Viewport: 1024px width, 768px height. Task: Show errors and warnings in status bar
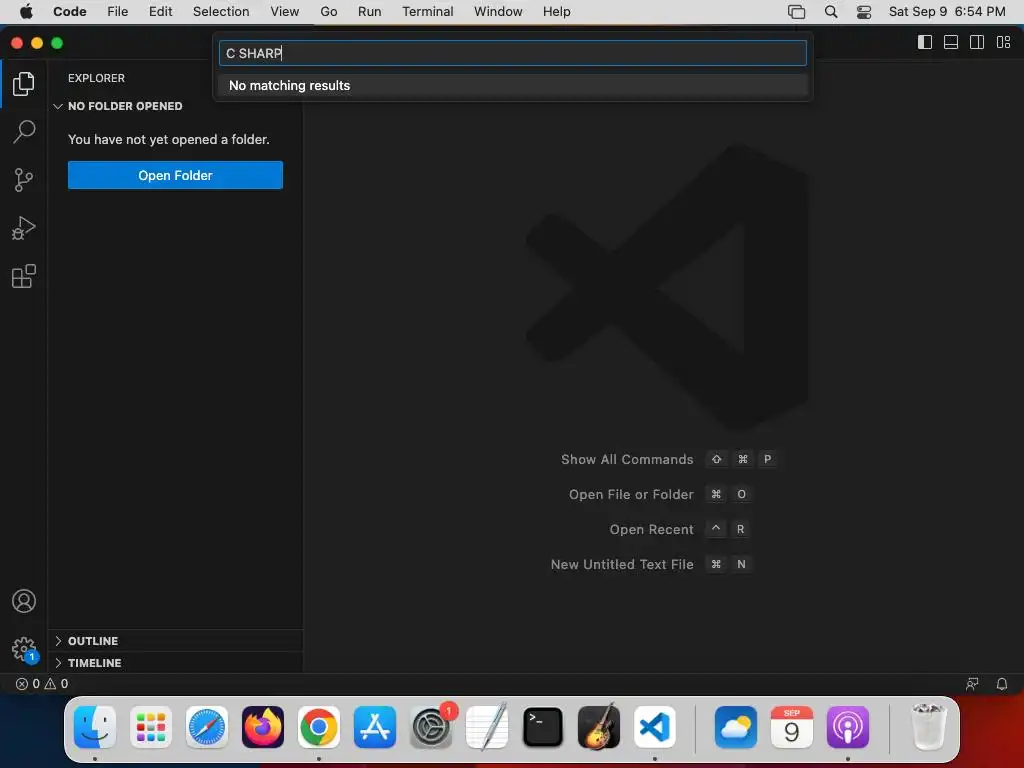[x=42, y=684]
